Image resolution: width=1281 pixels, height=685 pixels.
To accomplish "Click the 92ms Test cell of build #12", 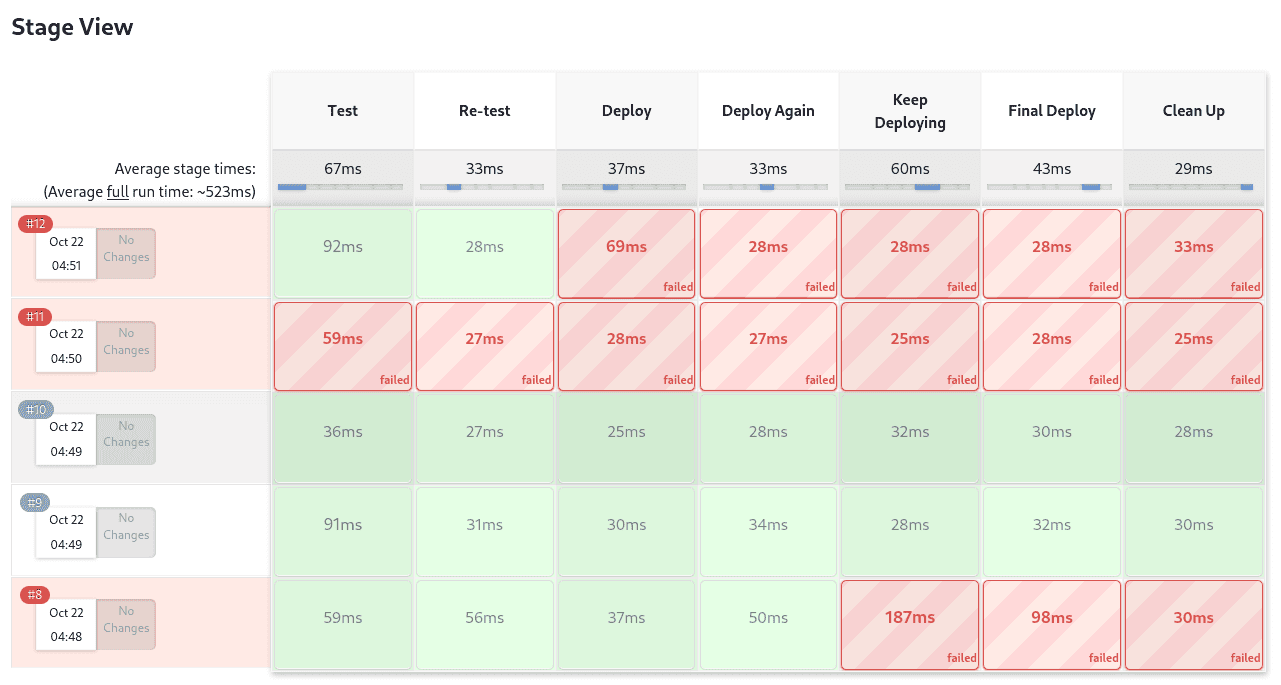I will coord(342,253).
